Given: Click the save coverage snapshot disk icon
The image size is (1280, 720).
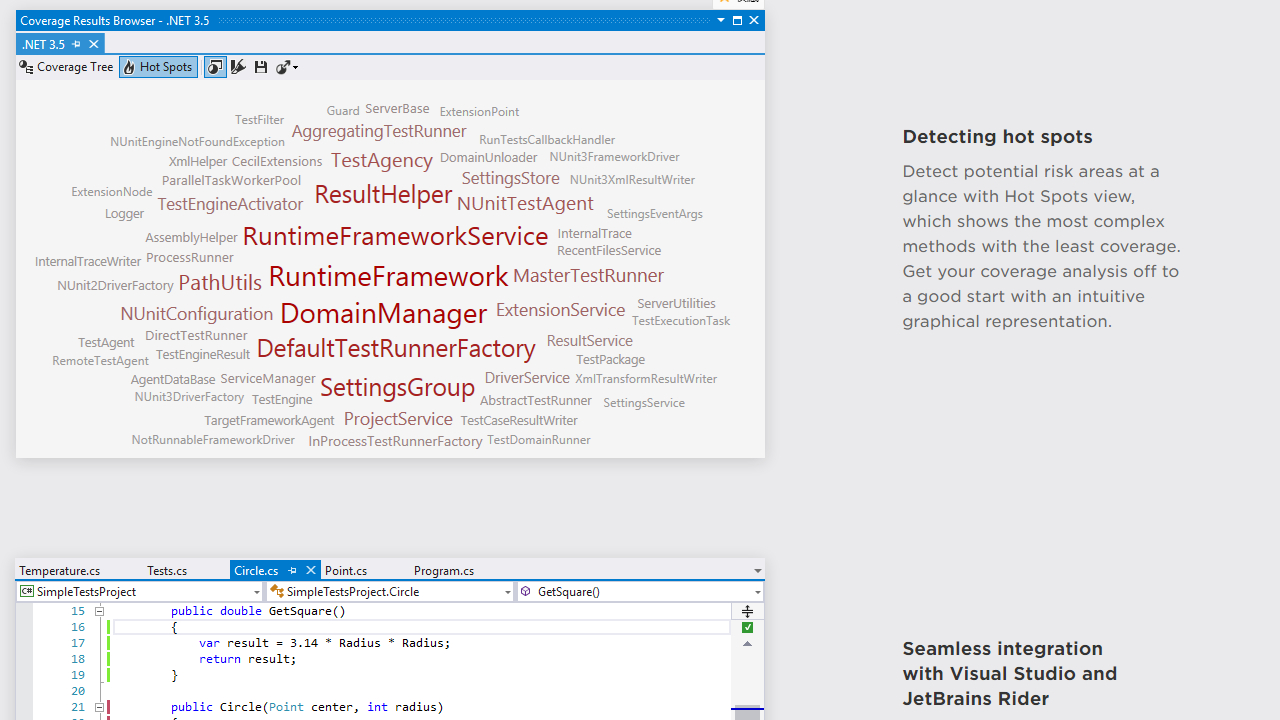Looking at the screenshot, I should pos(261,67).
